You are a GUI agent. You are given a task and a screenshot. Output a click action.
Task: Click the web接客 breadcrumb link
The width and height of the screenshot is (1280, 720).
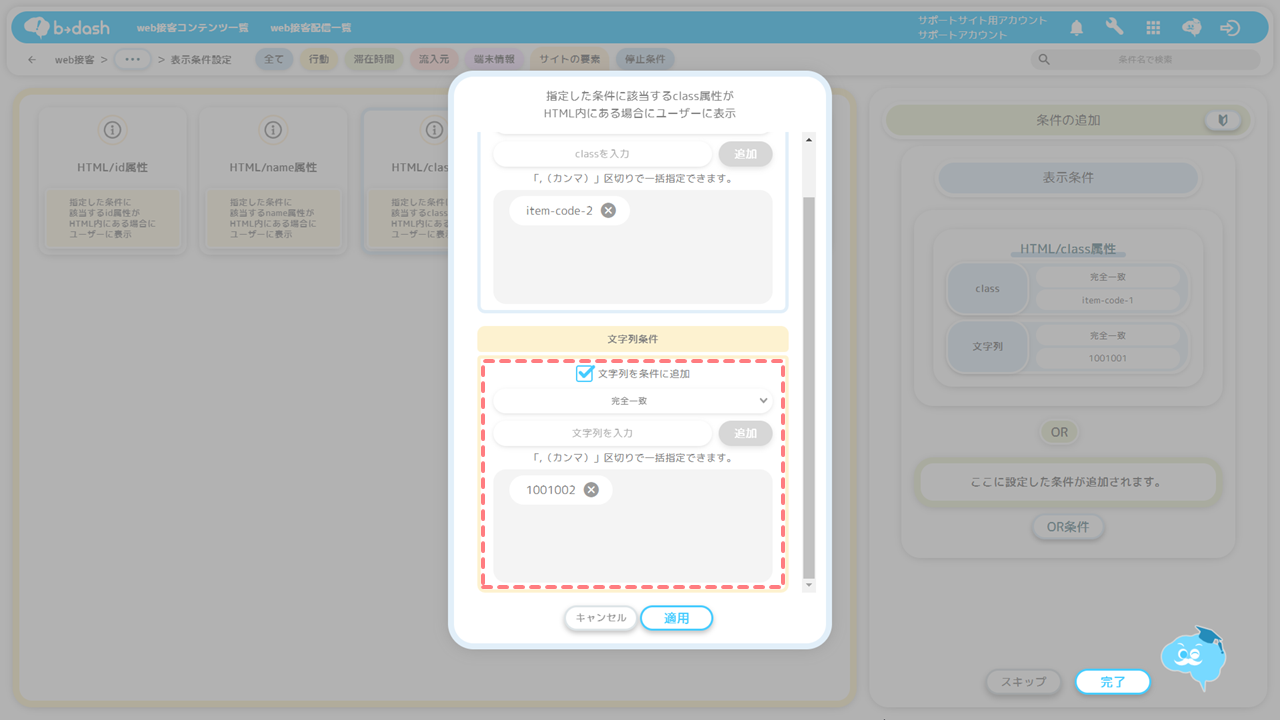74,60
